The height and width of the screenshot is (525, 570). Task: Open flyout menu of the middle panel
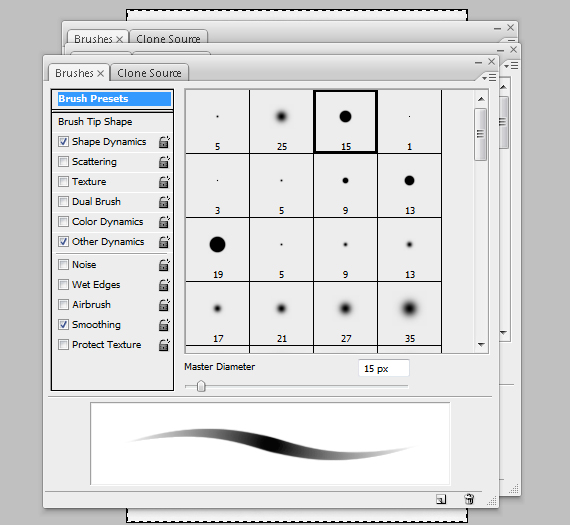(x=511, y=65)
